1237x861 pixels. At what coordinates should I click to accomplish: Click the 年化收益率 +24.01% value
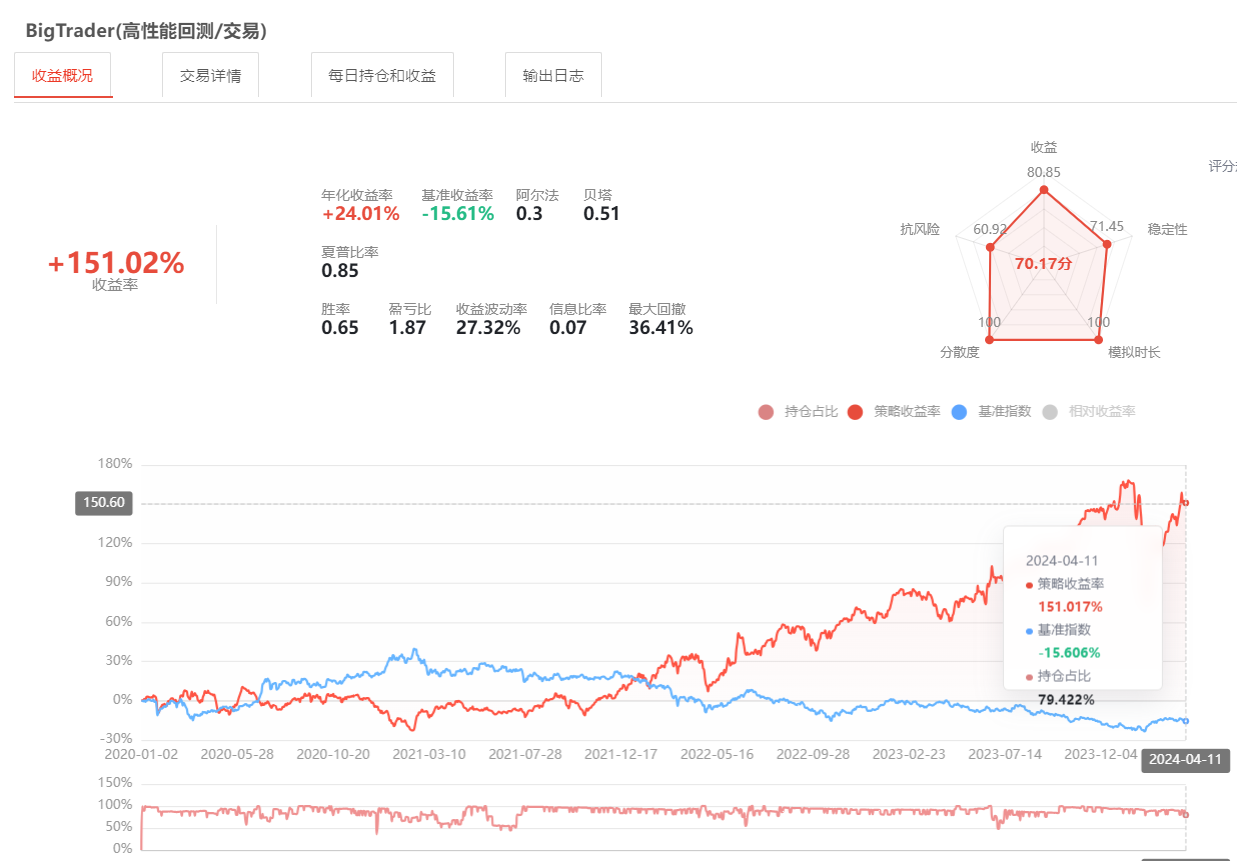click(360, 214)
